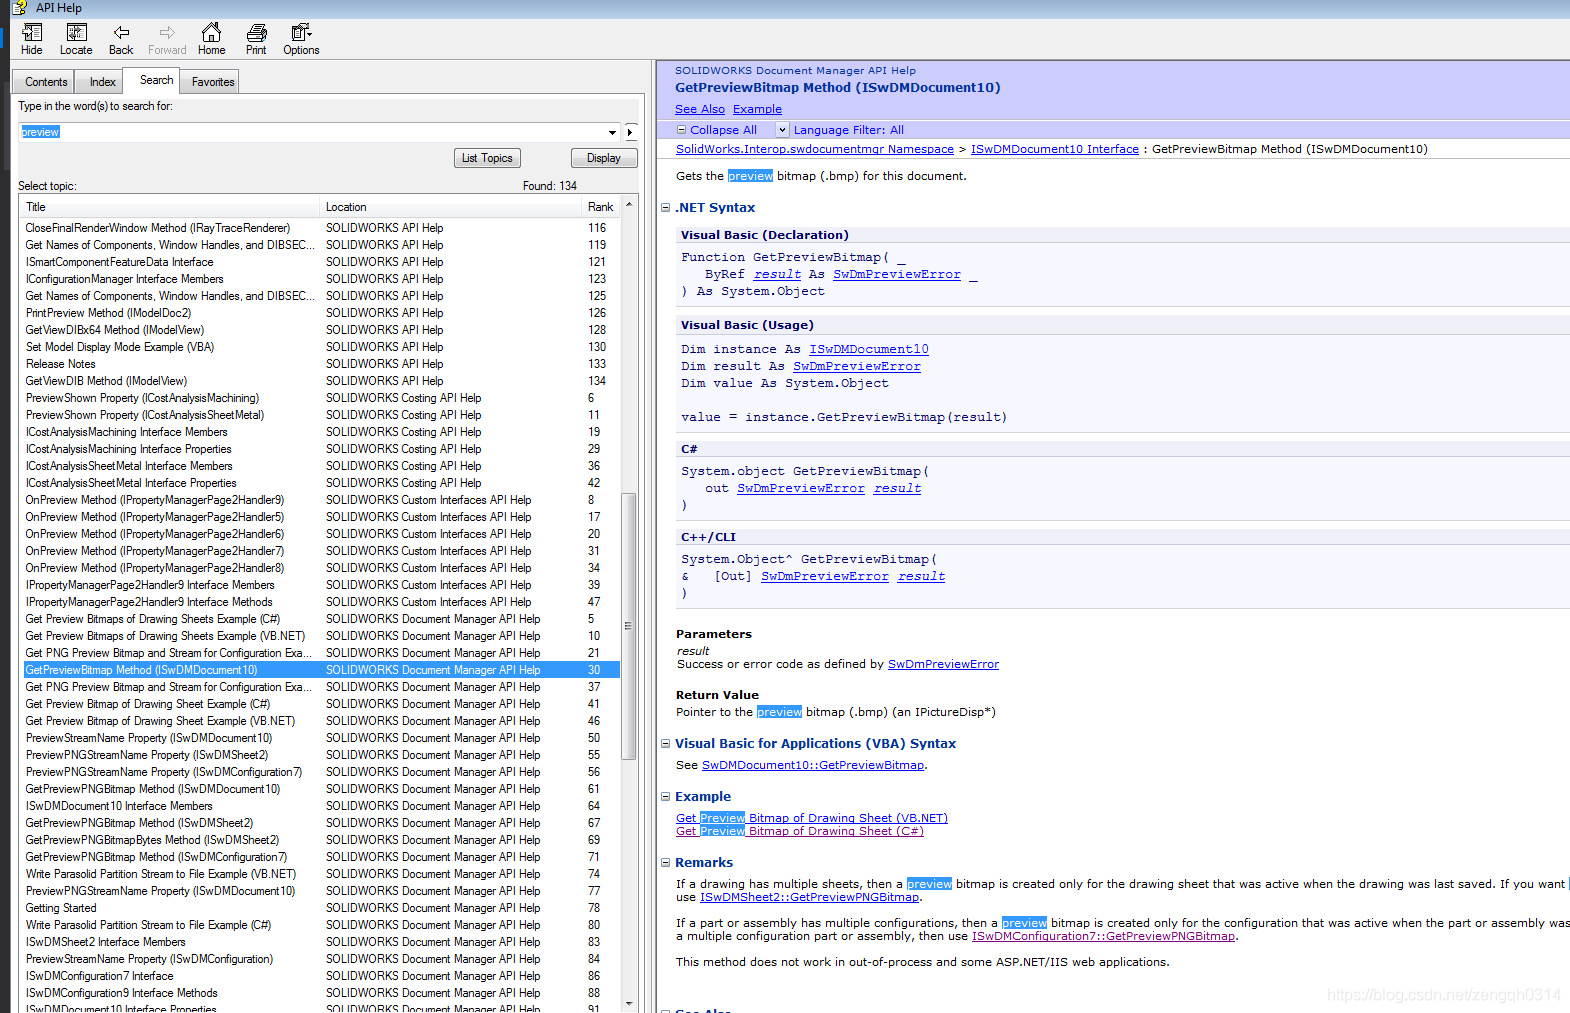The image size is (1570, 1013).
Task: Collapse the Visual Basic for Applications Syntax section
Action: point(666,744)
